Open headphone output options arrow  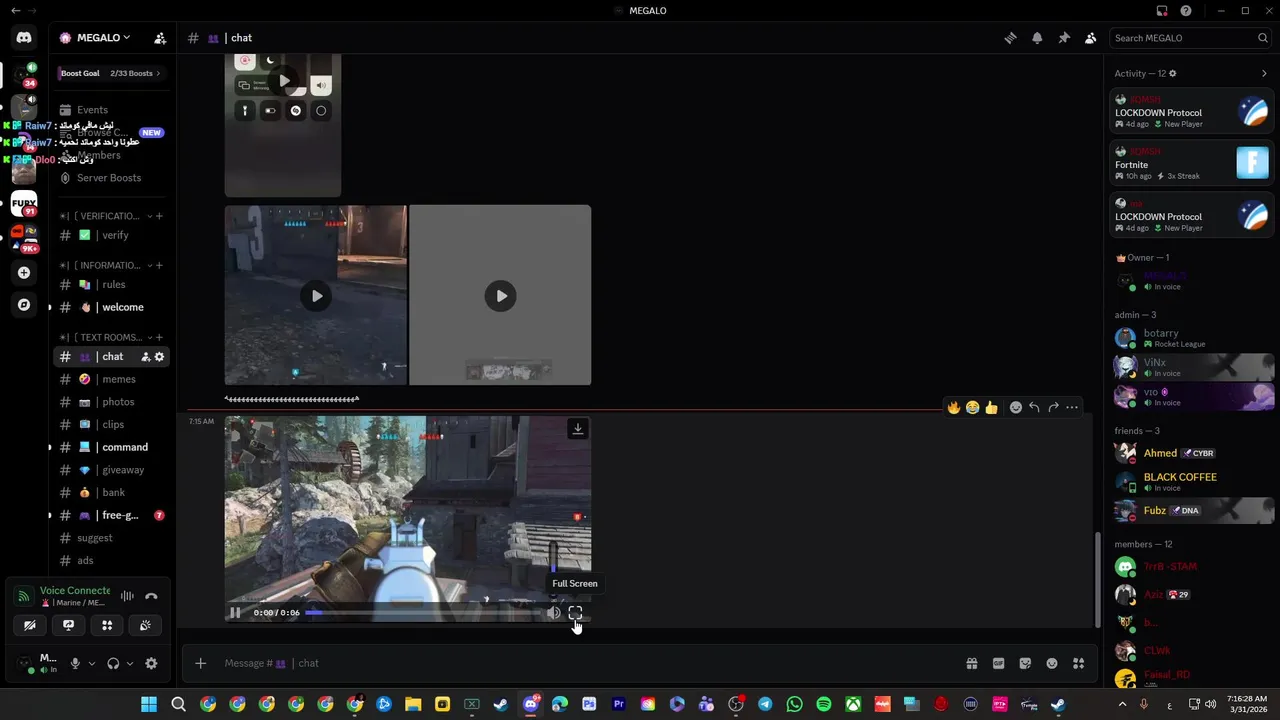coord(130,663)
